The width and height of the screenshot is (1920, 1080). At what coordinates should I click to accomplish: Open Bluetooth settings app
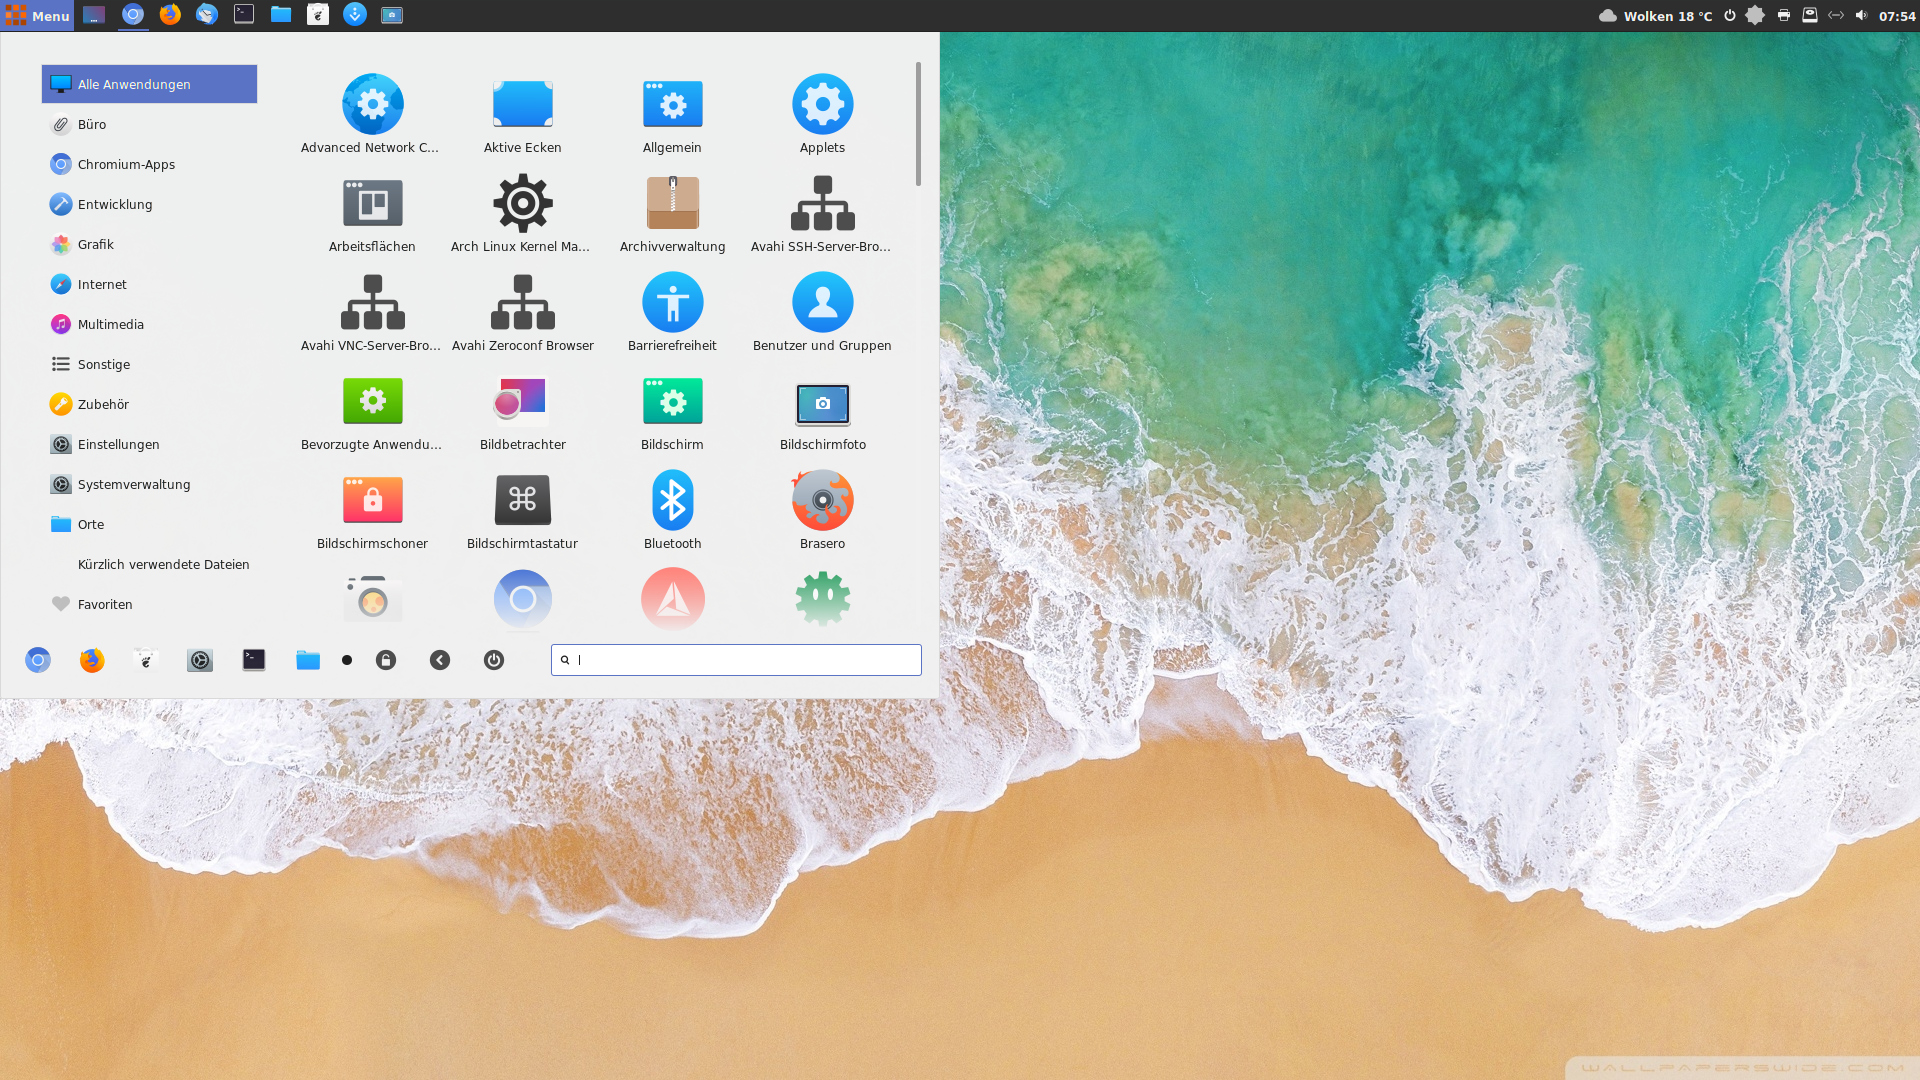click(x=672, y=501)
